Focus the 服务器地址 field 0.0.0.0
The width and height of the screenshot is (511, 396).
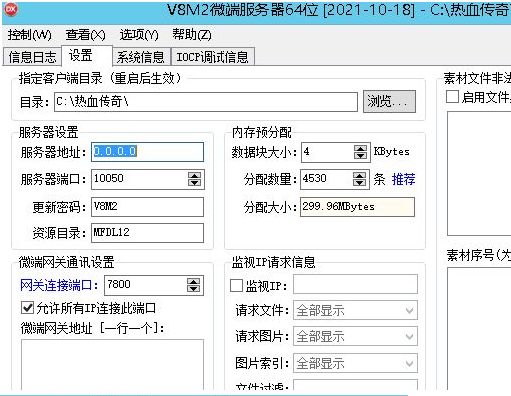[x=147, y=152]
